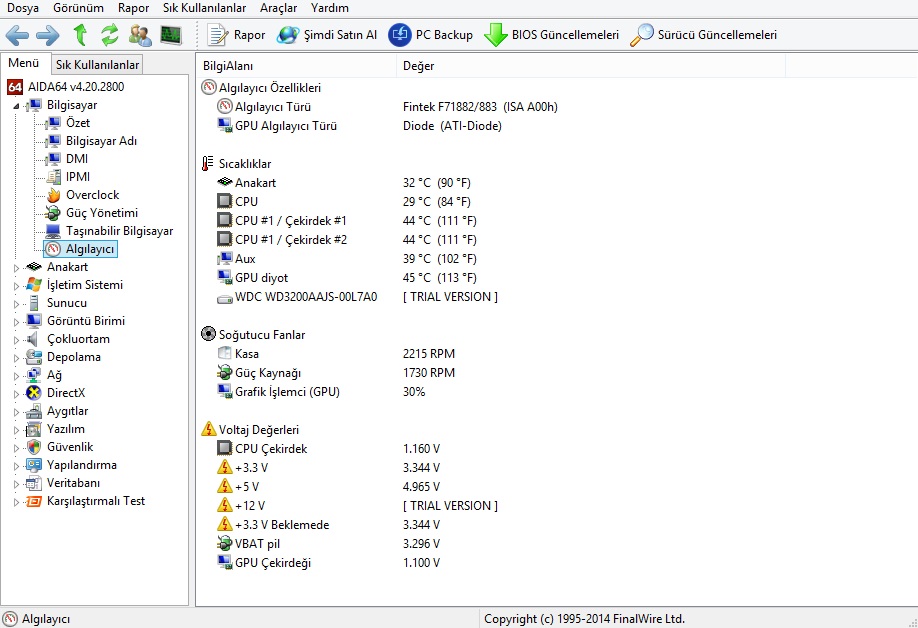
Task: Click the Veritabanı icon in tree
Action: click(34, 483)
